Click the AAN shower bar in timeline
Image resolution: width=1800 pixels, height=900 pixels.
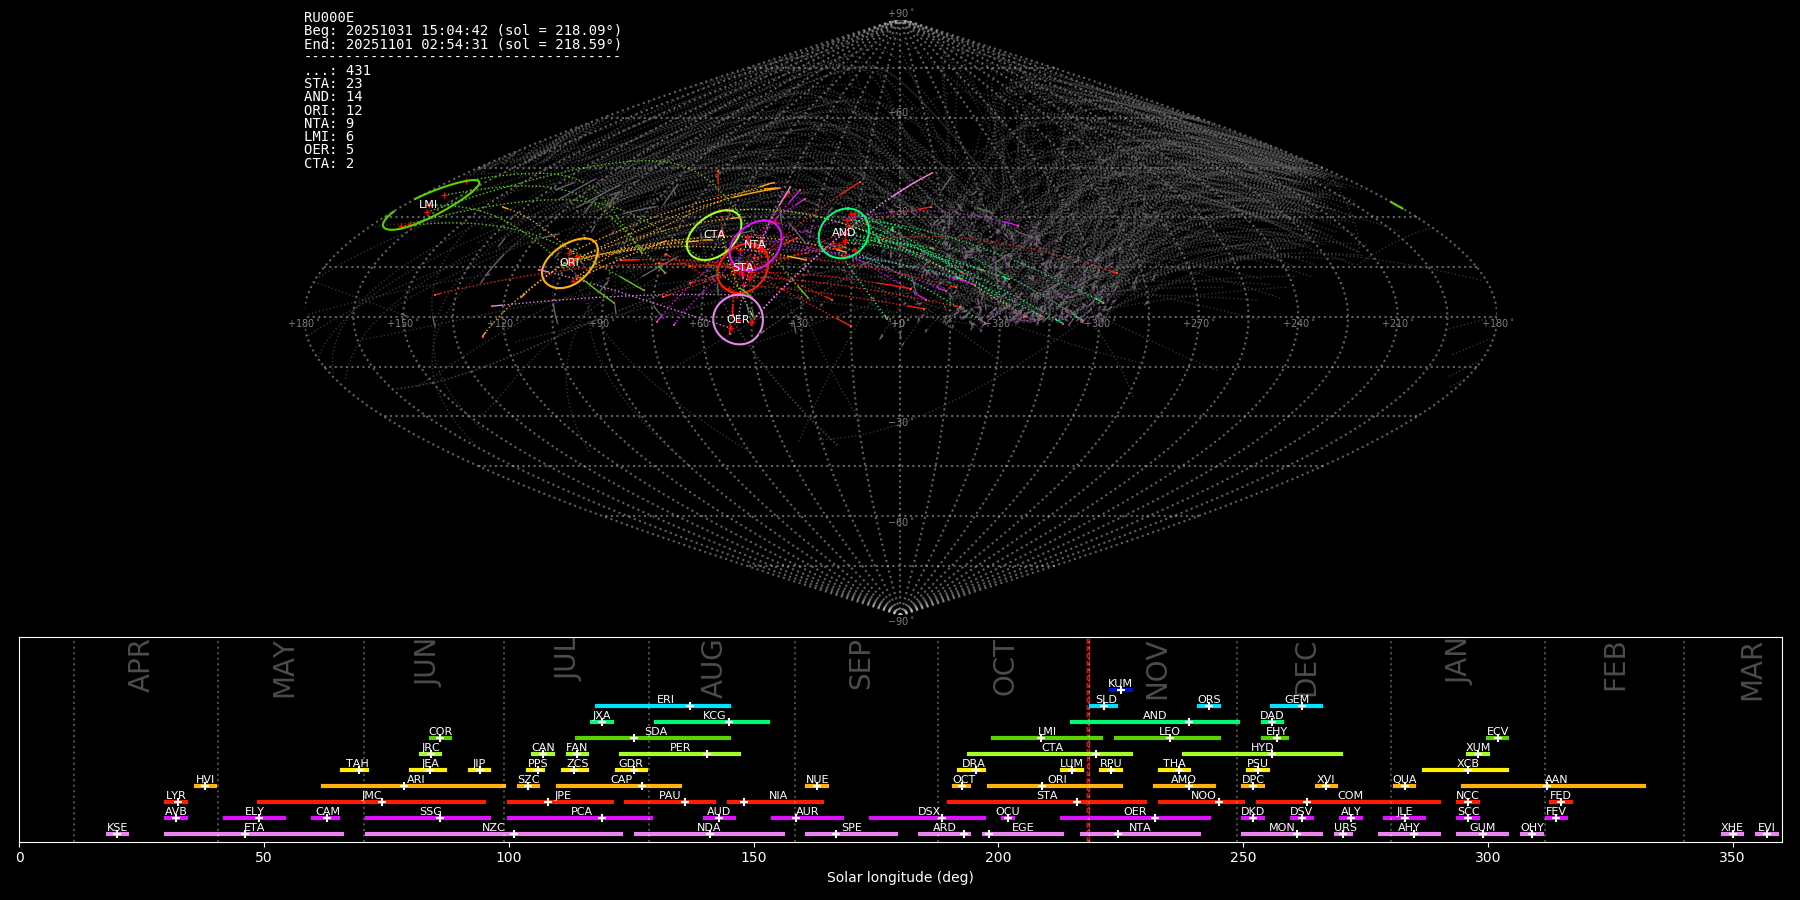point(1553,786)
